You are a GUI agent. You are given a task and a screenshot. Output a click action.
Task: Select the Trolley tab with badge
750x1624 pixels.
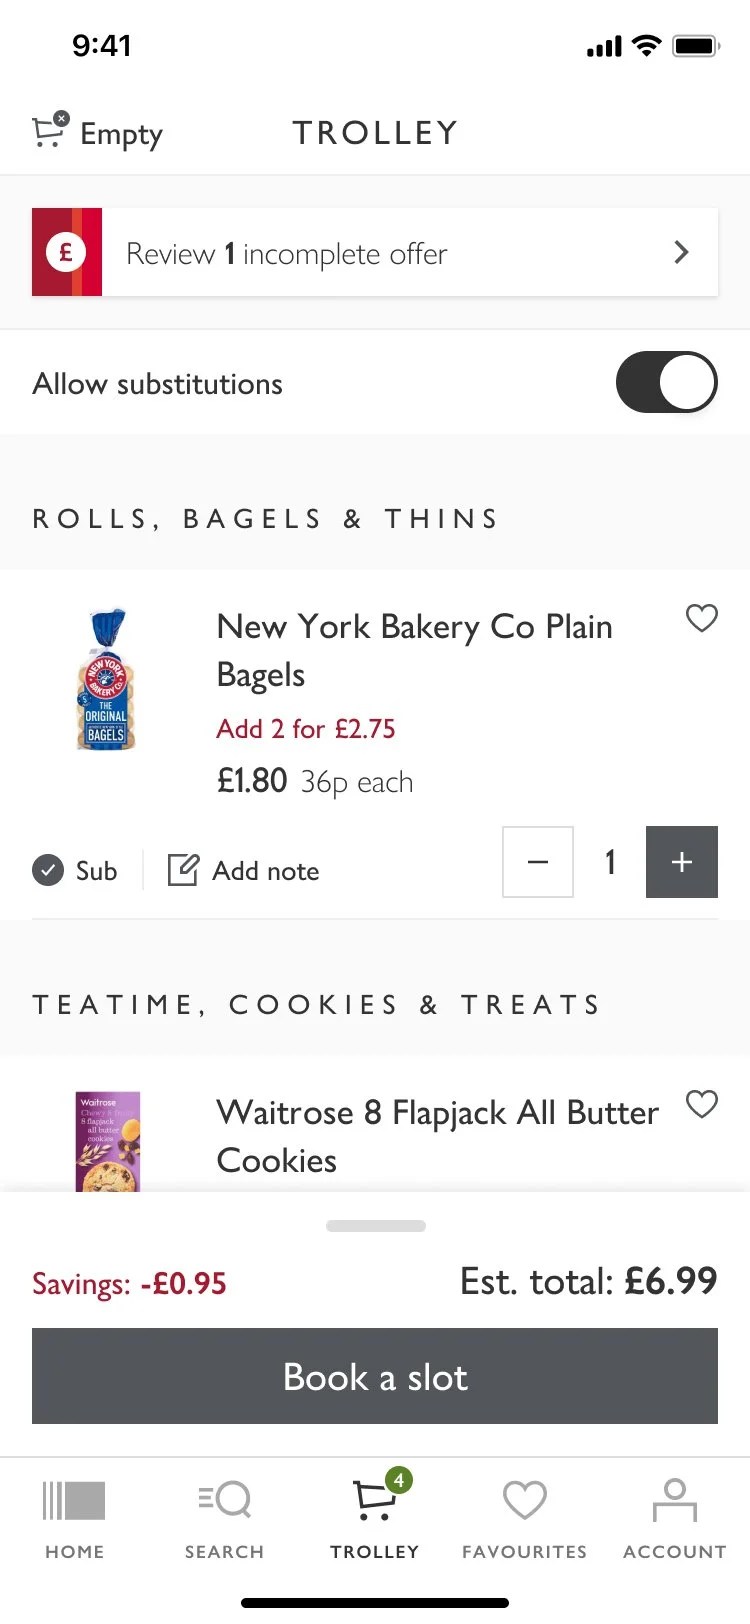375,1518
